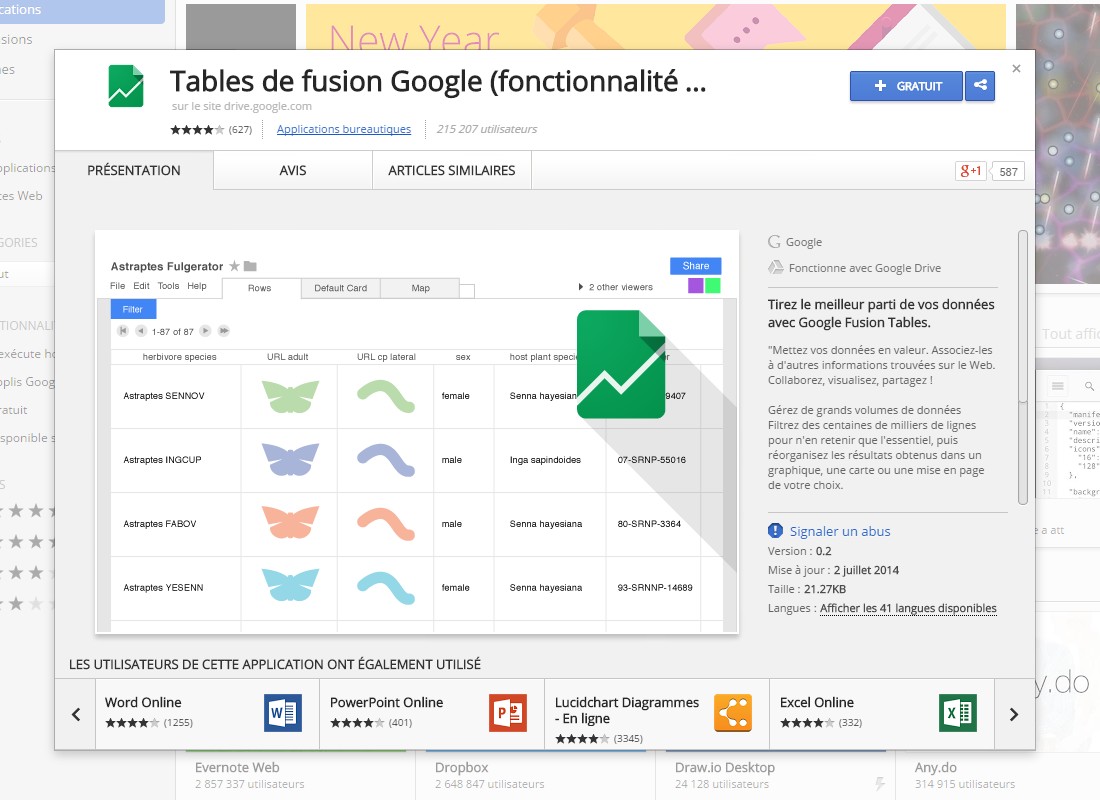
Task: Click the purple viewer color swatch
Action: pos(695,286)
